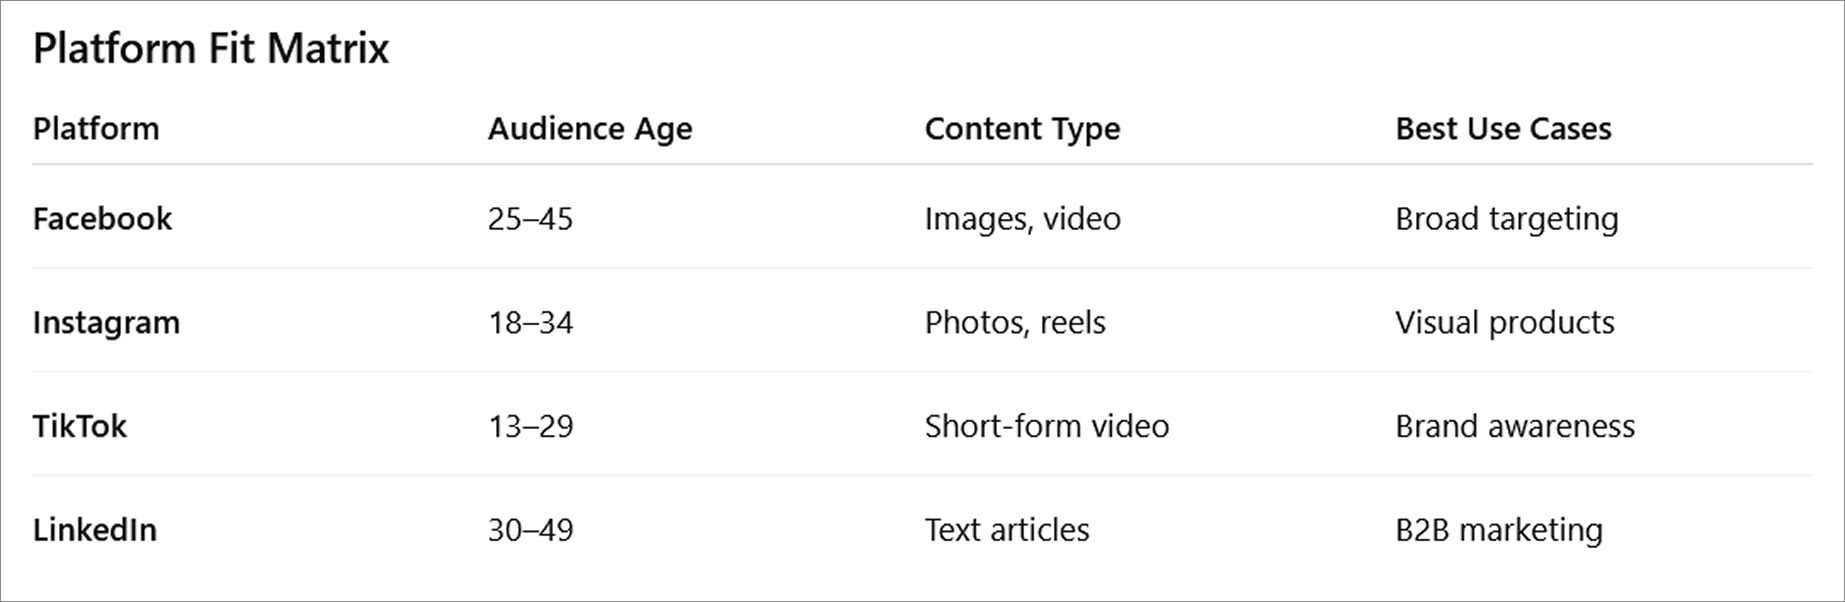Select the TikTok row label
The height and width of the screenshot is (602, 1845).
coord(80,427)
